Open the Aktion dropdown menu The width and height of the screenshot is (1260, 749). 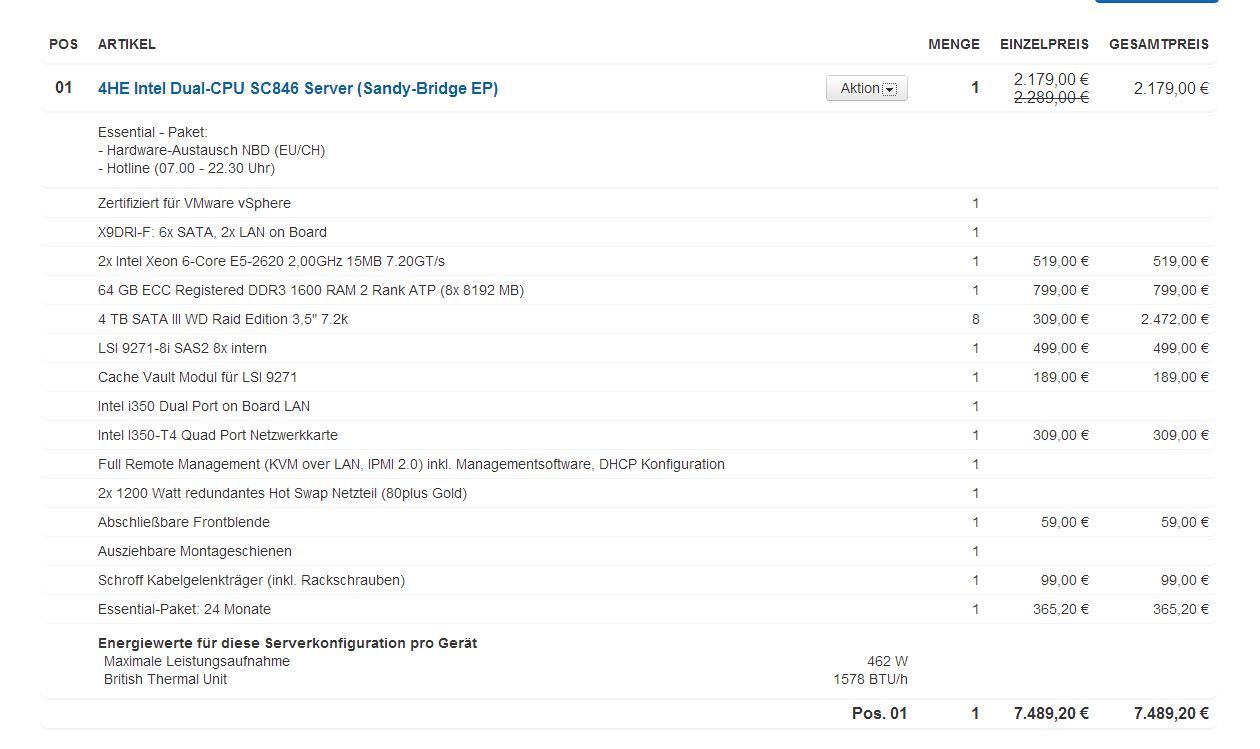click(866, 88)
